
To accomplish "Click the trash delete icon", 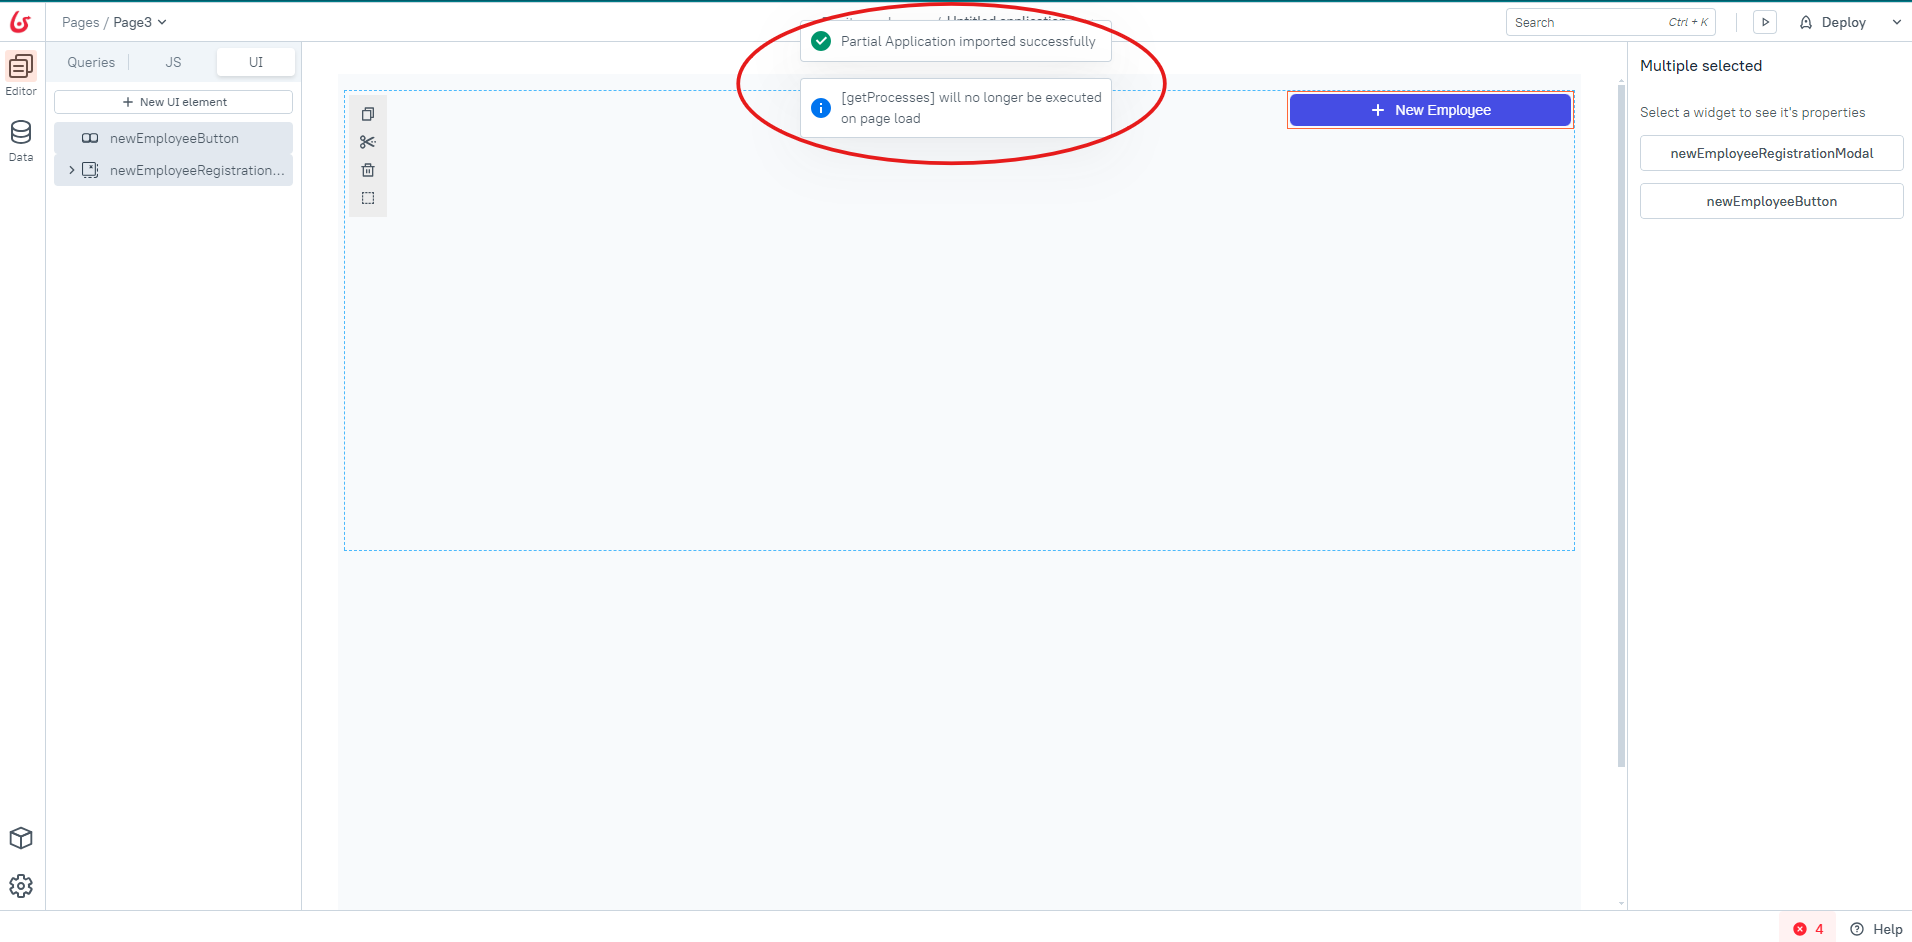I will point(368,170).
